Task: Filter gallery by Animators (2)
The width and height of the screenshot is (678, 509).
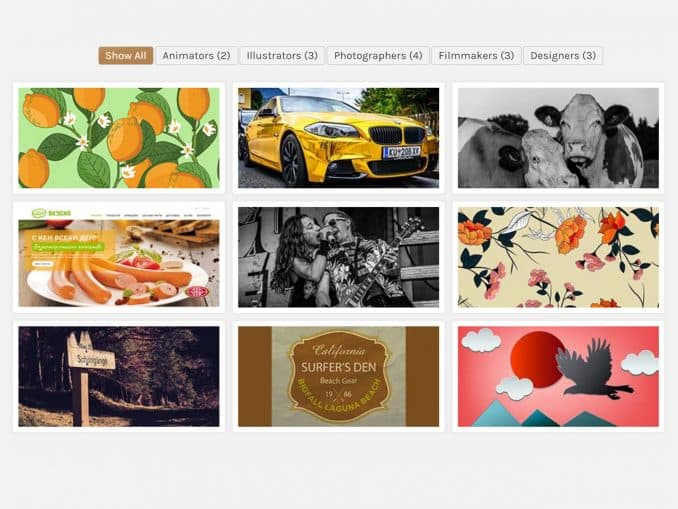Action: (196, 56)
